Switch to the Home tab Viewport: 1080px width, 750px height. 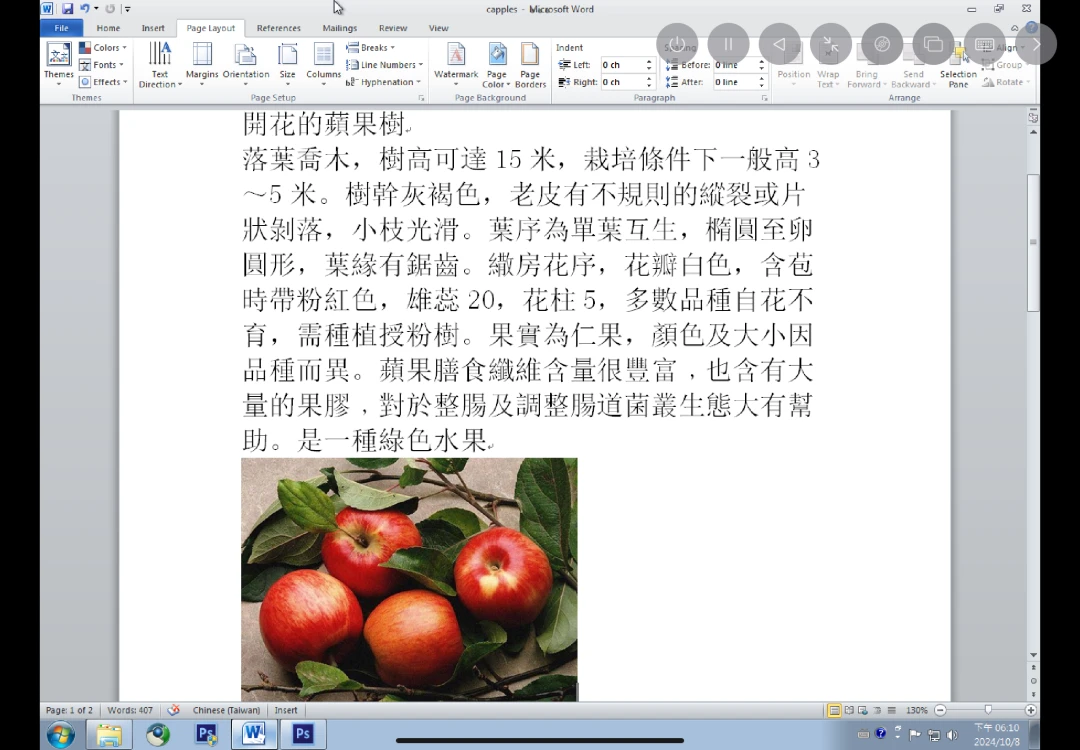108,28
